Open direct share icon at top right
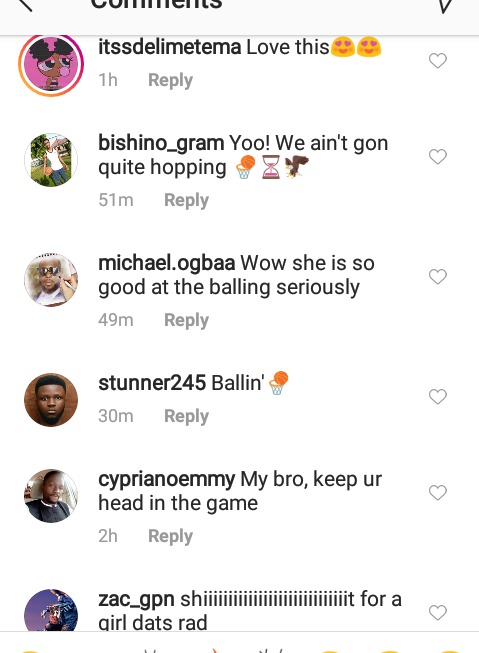 446,6
